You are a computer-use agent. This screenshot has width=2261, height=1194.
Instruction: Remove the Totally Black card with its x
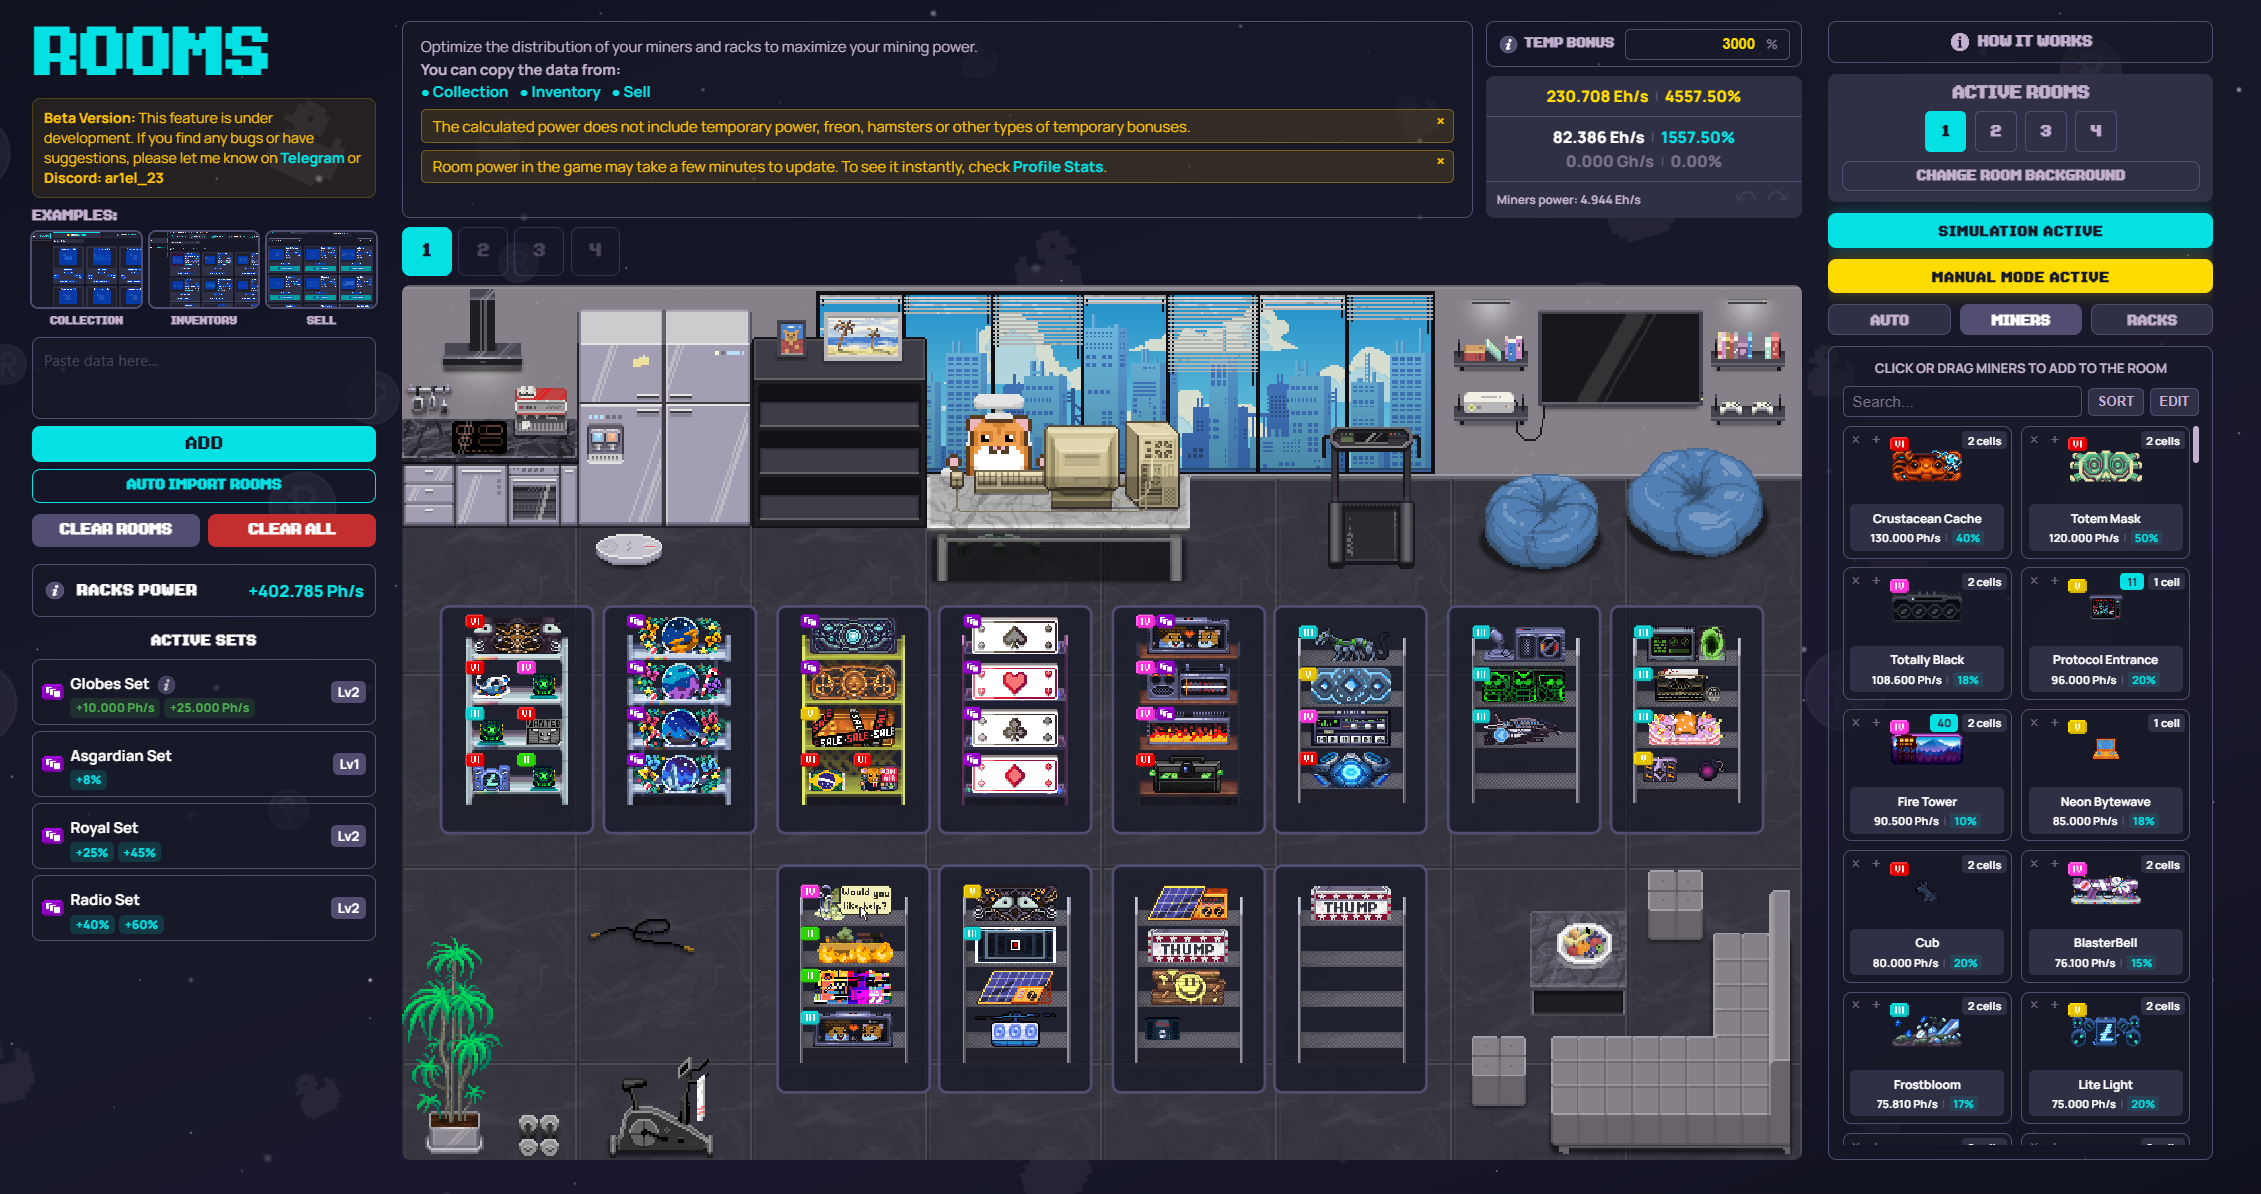click(x=1856, y=581)
